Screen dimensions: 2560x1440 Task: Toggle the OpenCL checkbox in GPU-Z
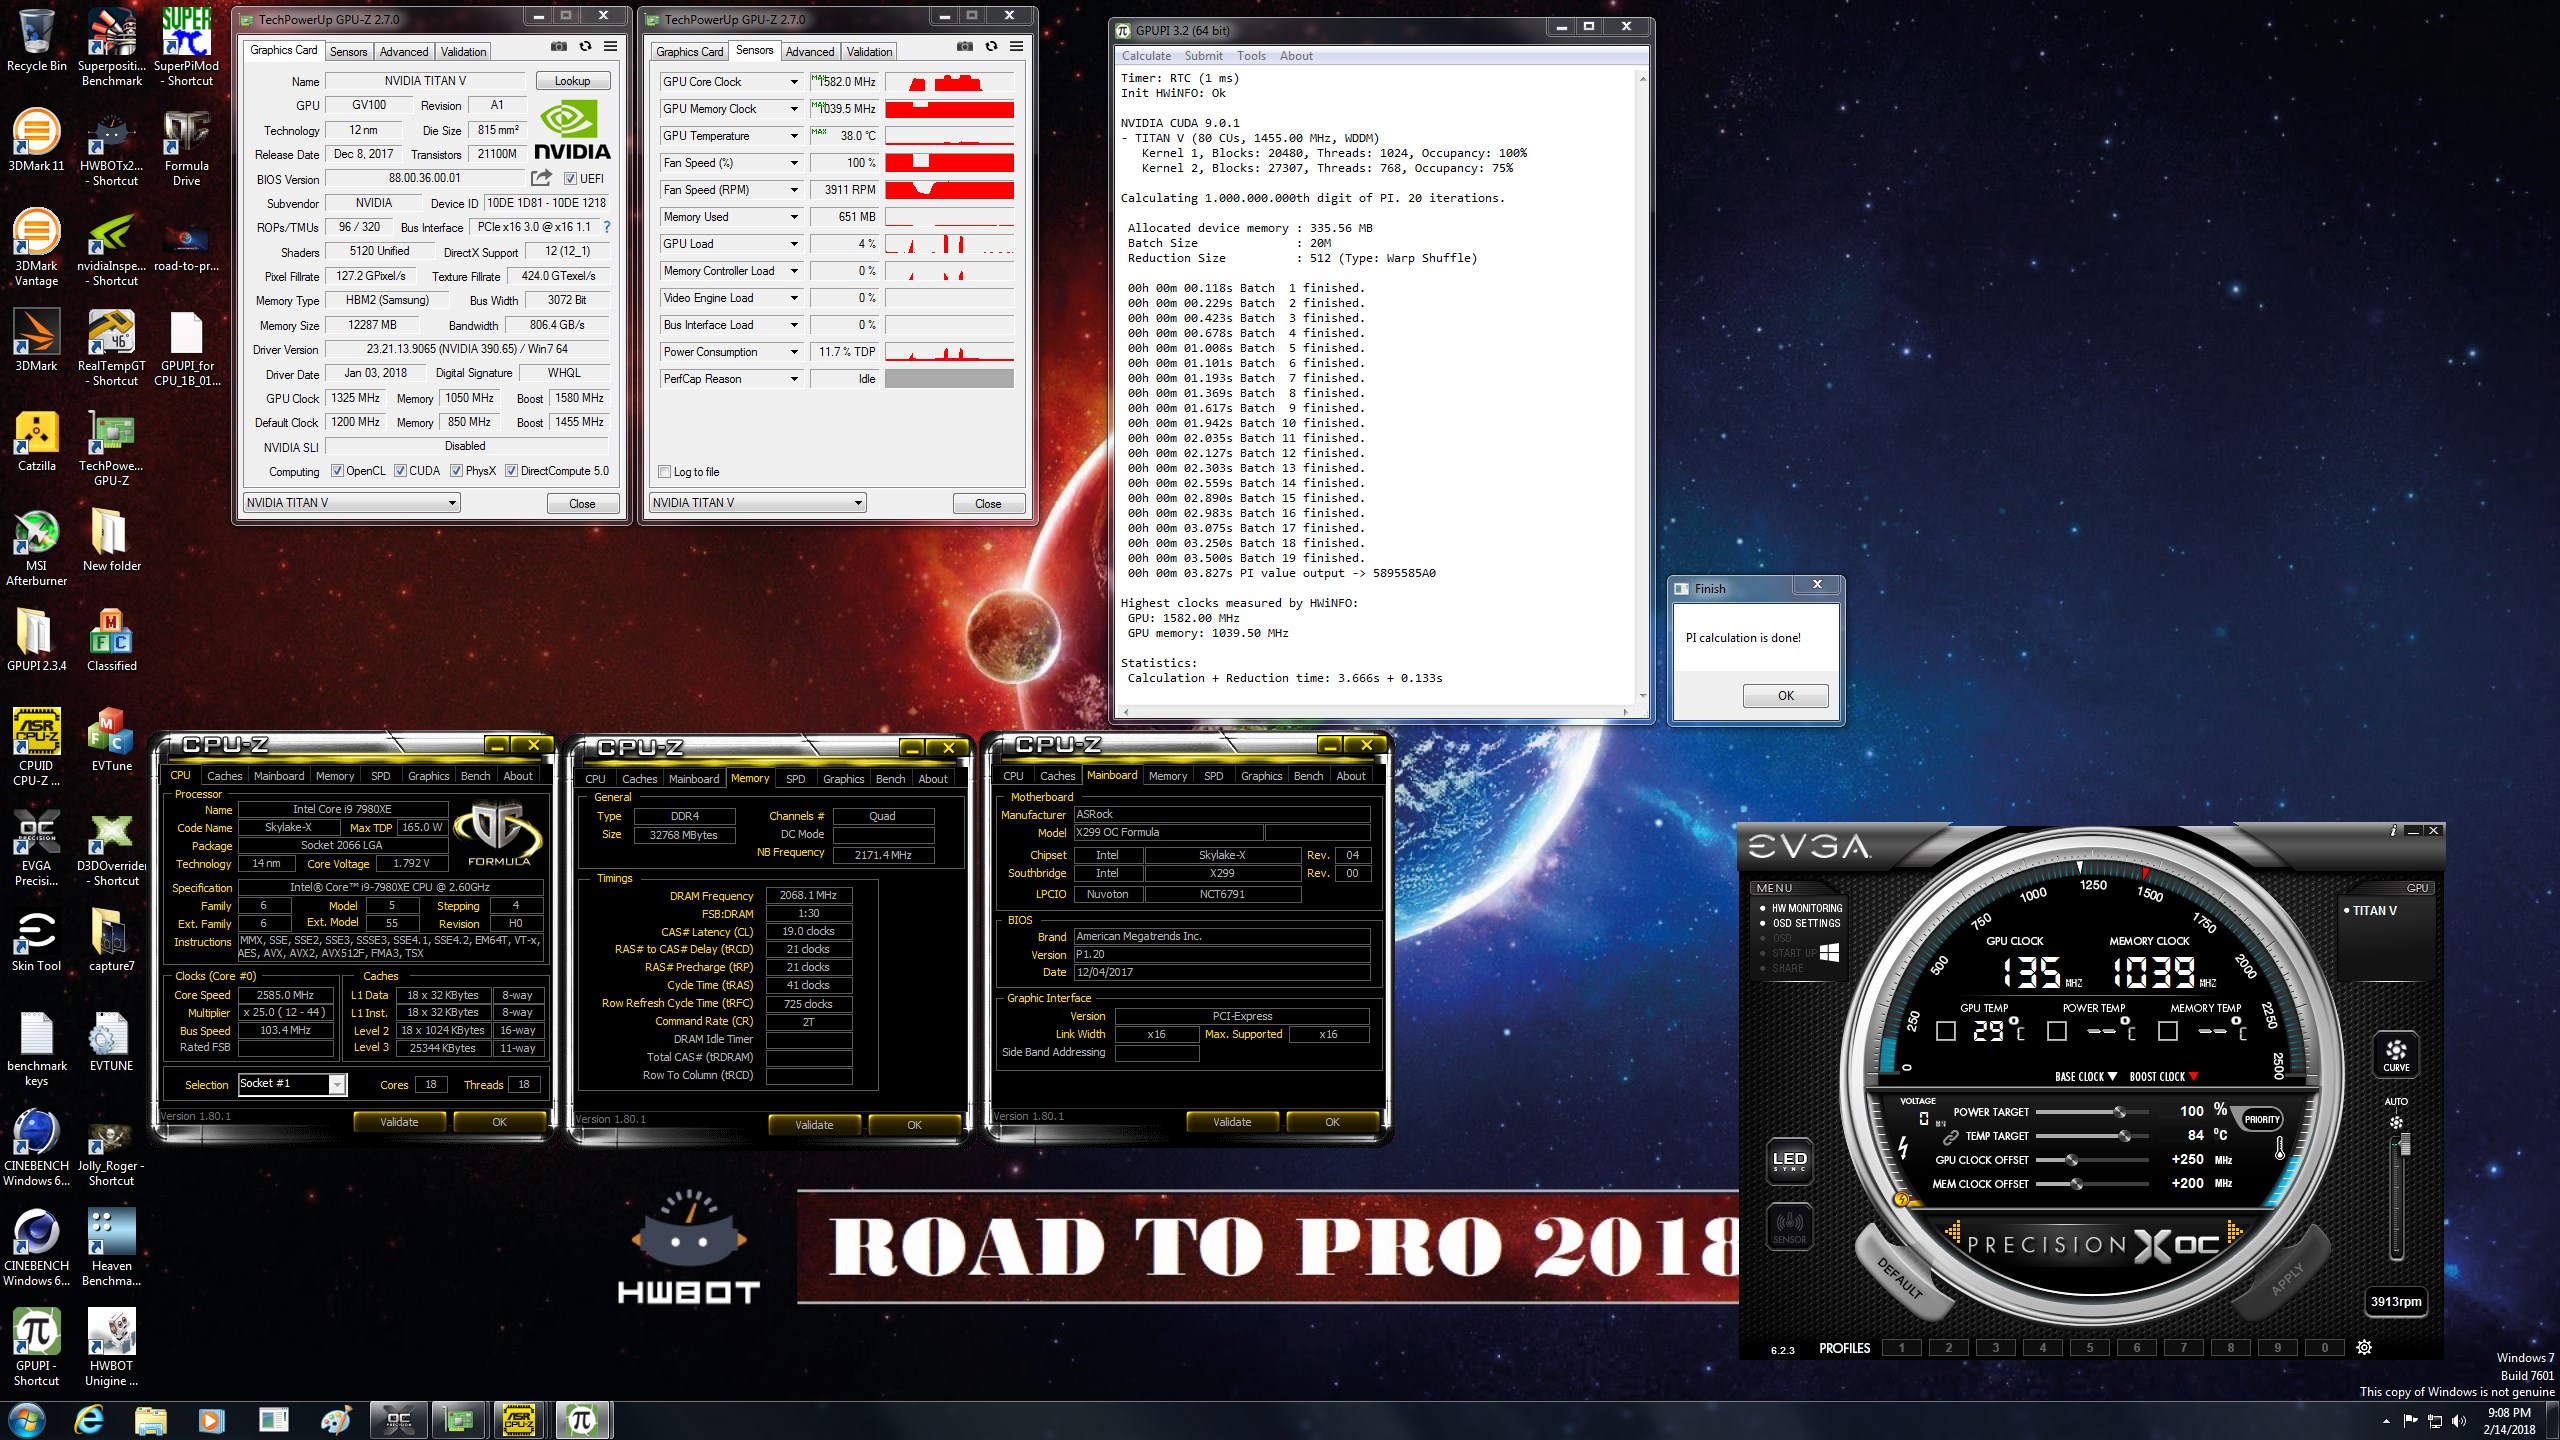337,471
